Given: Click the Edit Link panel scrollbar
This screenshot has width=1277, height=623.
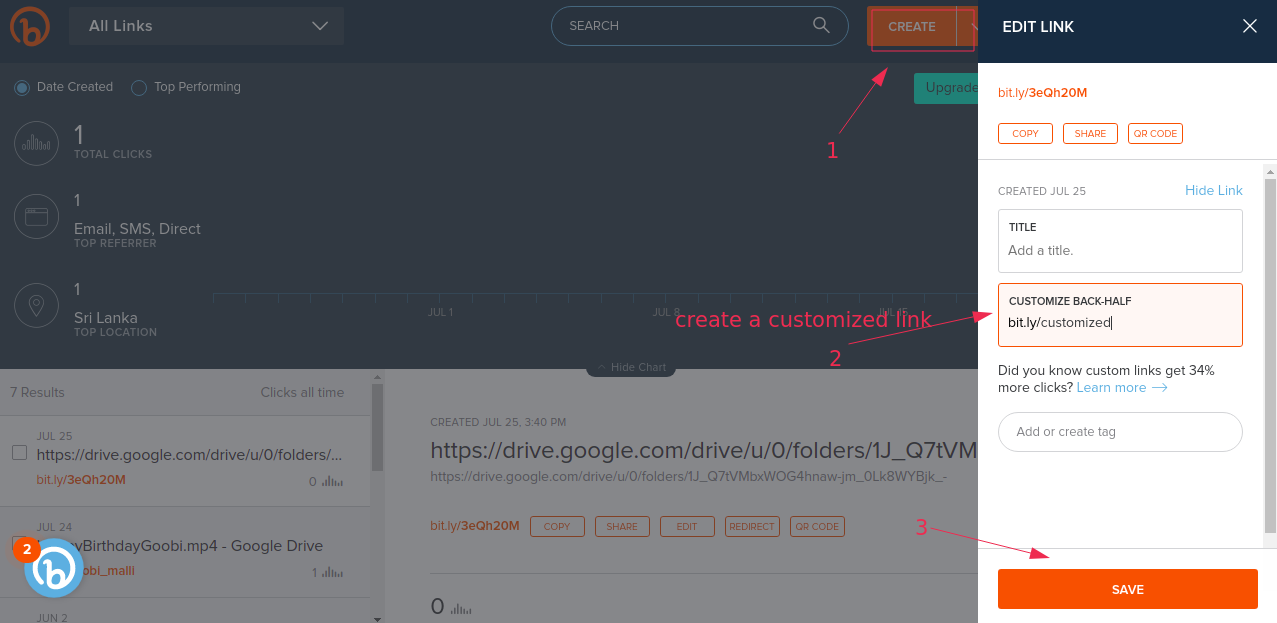Looking at the screenshot, I should pyautogui.click(x=1270, y=356).
